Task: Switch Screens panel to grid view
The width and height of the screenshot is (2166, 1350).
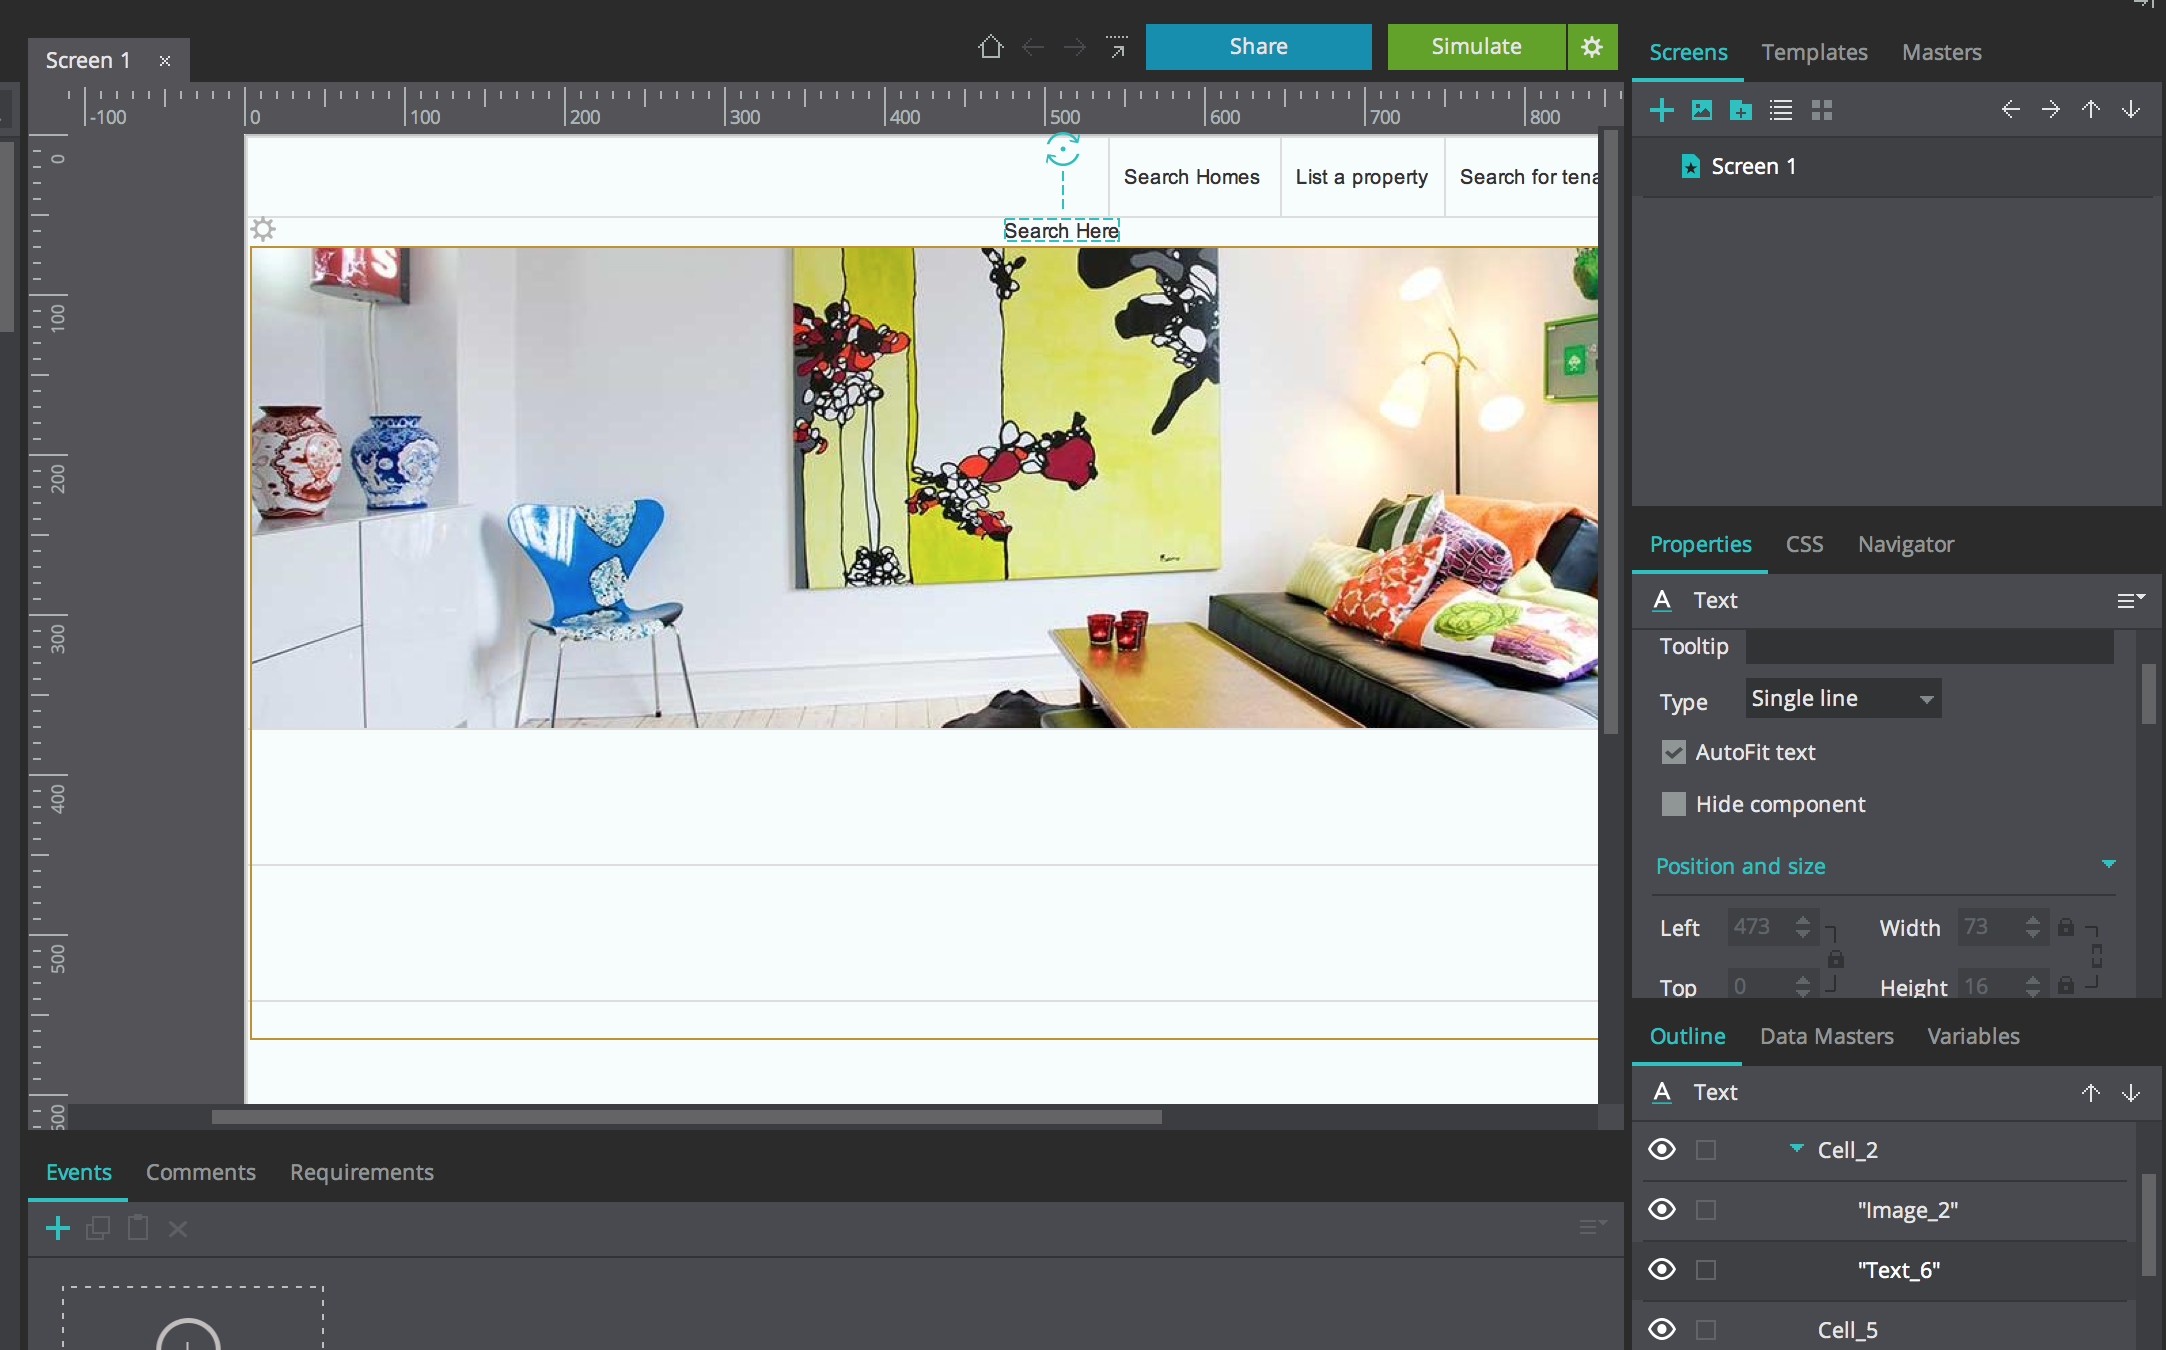Action: pyautogui.click(x=1821, y=110)
